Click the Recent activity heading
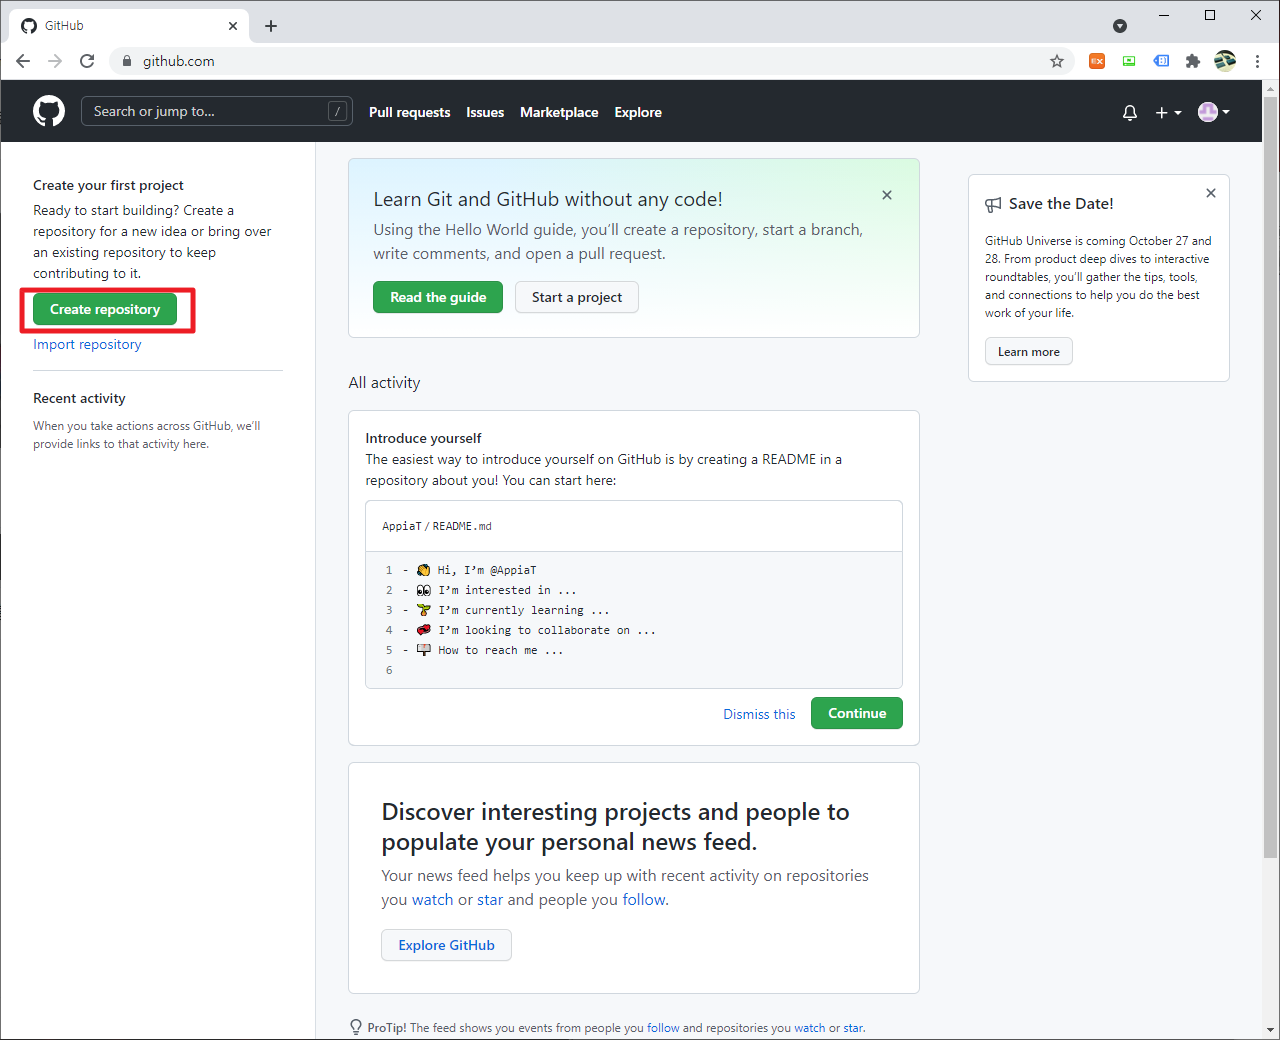Image resolution: width=1280 pixels, height=1040 pixels. [x=79, y=398]
